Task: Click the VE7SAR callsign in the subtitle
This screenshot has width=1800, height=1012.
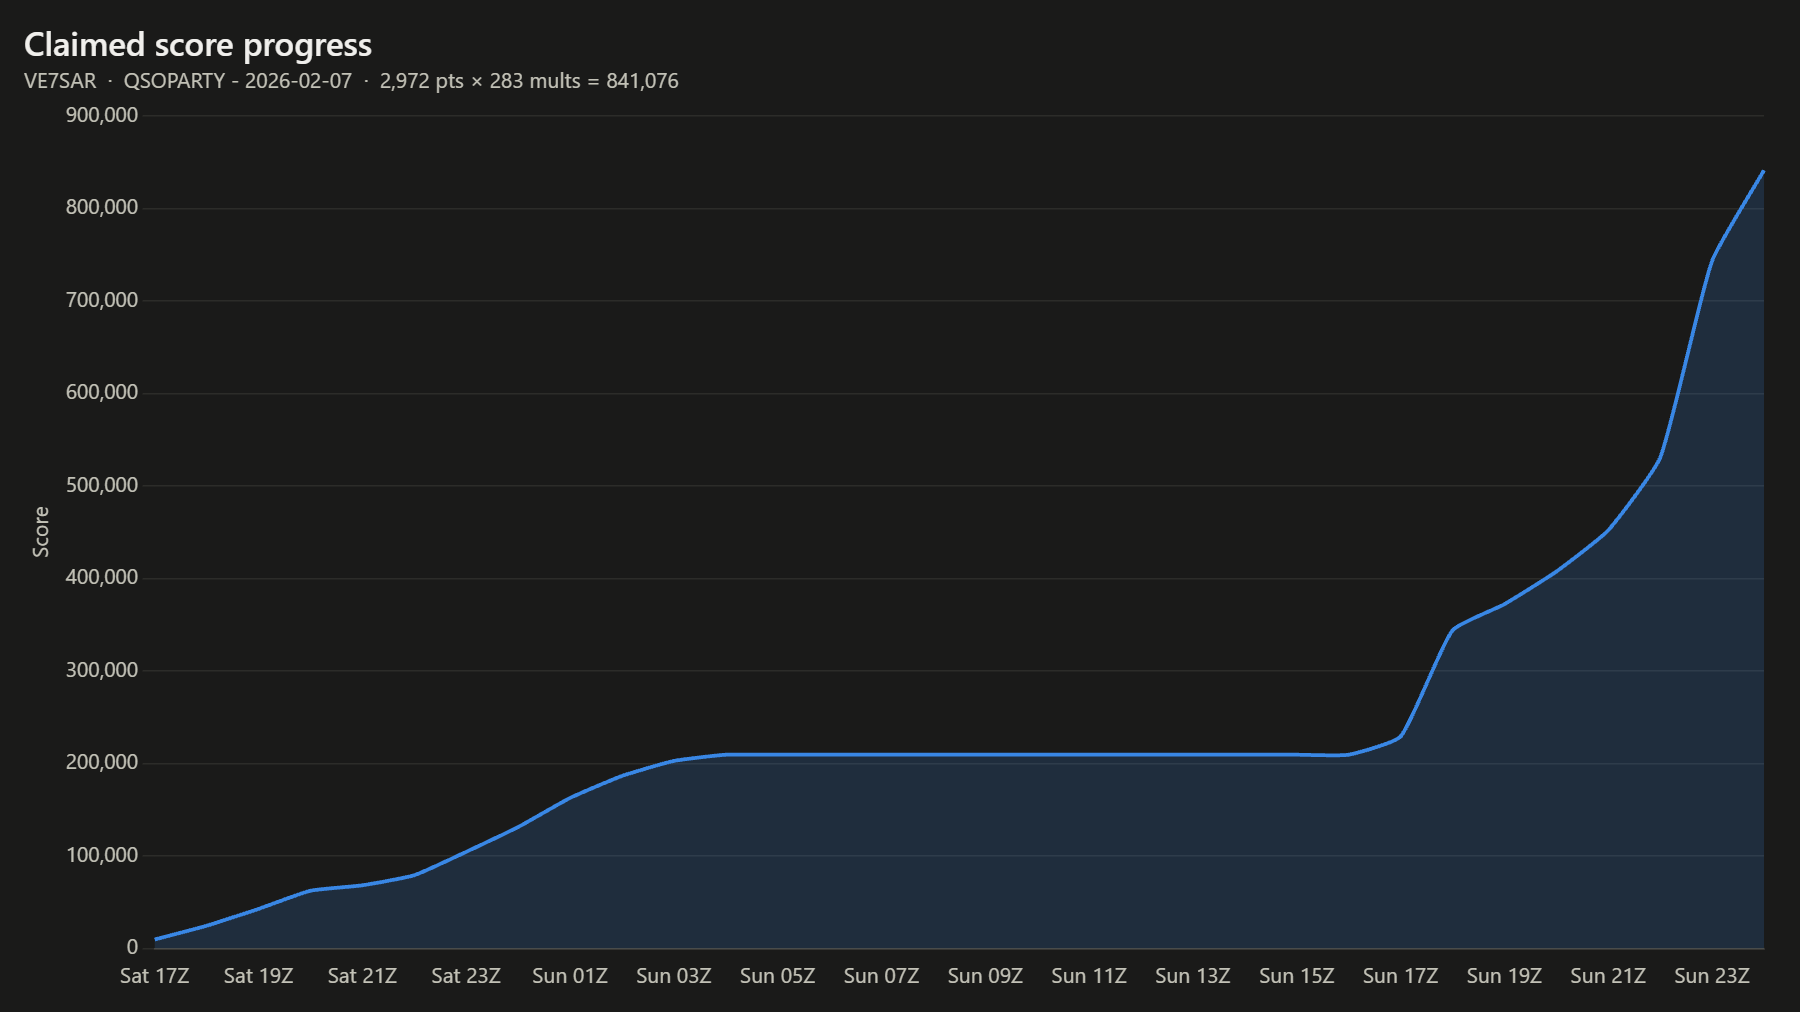Action: (x=60, y=81)
